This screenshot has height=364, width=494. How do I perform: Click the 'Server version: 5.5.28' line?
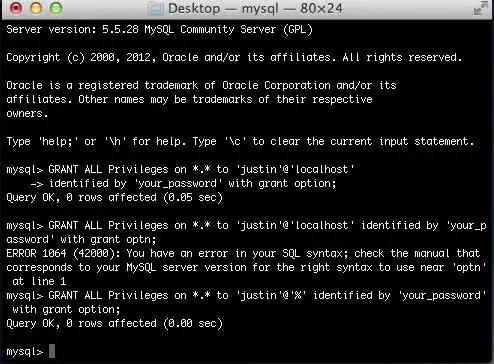(159, 30)
